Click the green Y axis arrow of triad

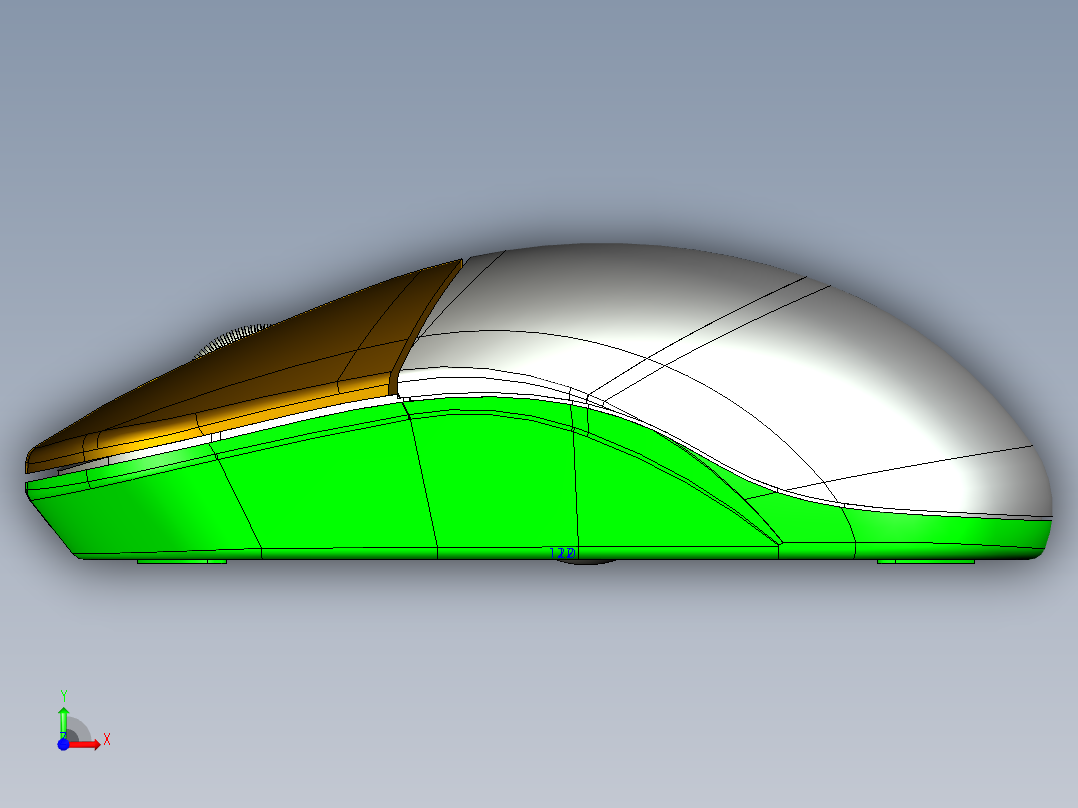[x=63, y=721]
